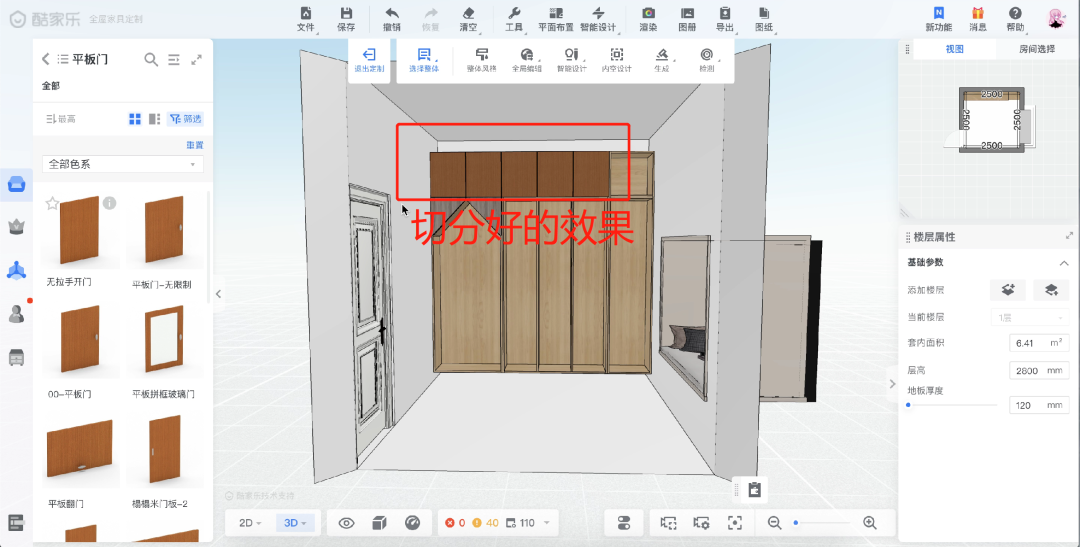The width and height of the screenshot is (1080, 547).
Task: Adjust the 地板厚度 slider
Action: pyautogui.click(x=953, y=405)
